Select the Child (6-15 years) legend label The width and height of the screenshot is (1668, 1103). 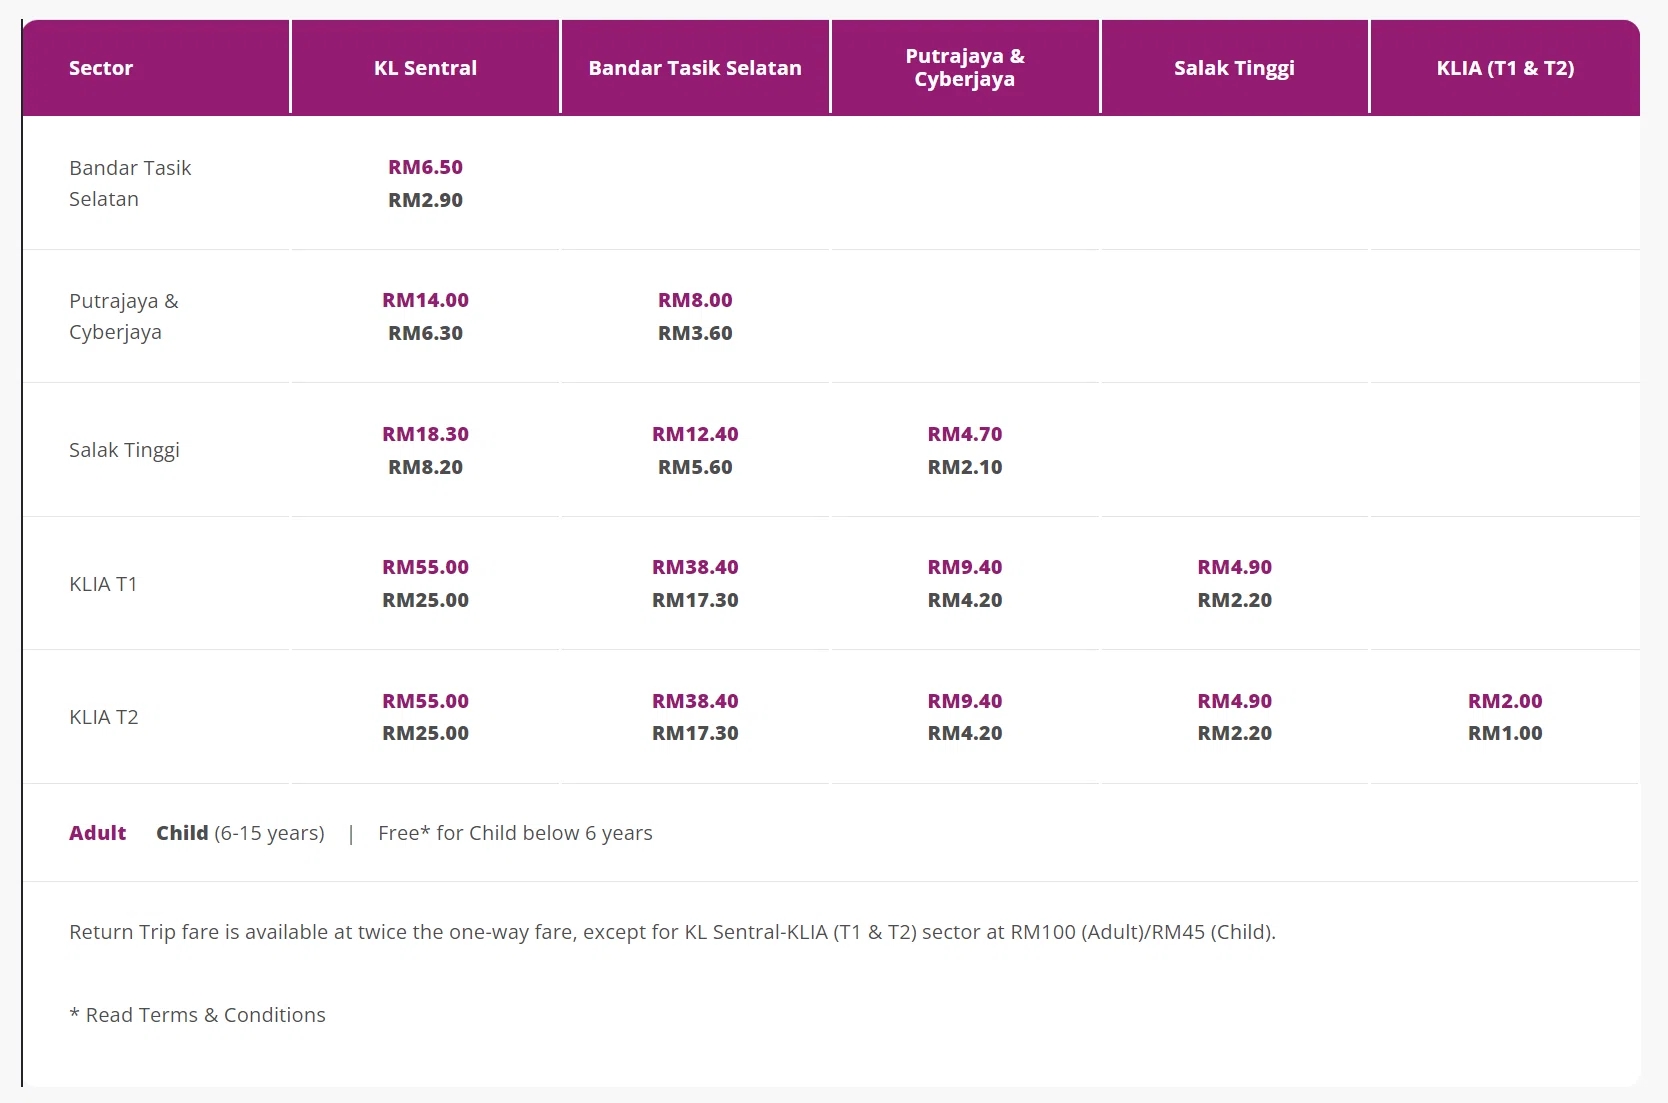pyautogui.click(x=240, y=833)
